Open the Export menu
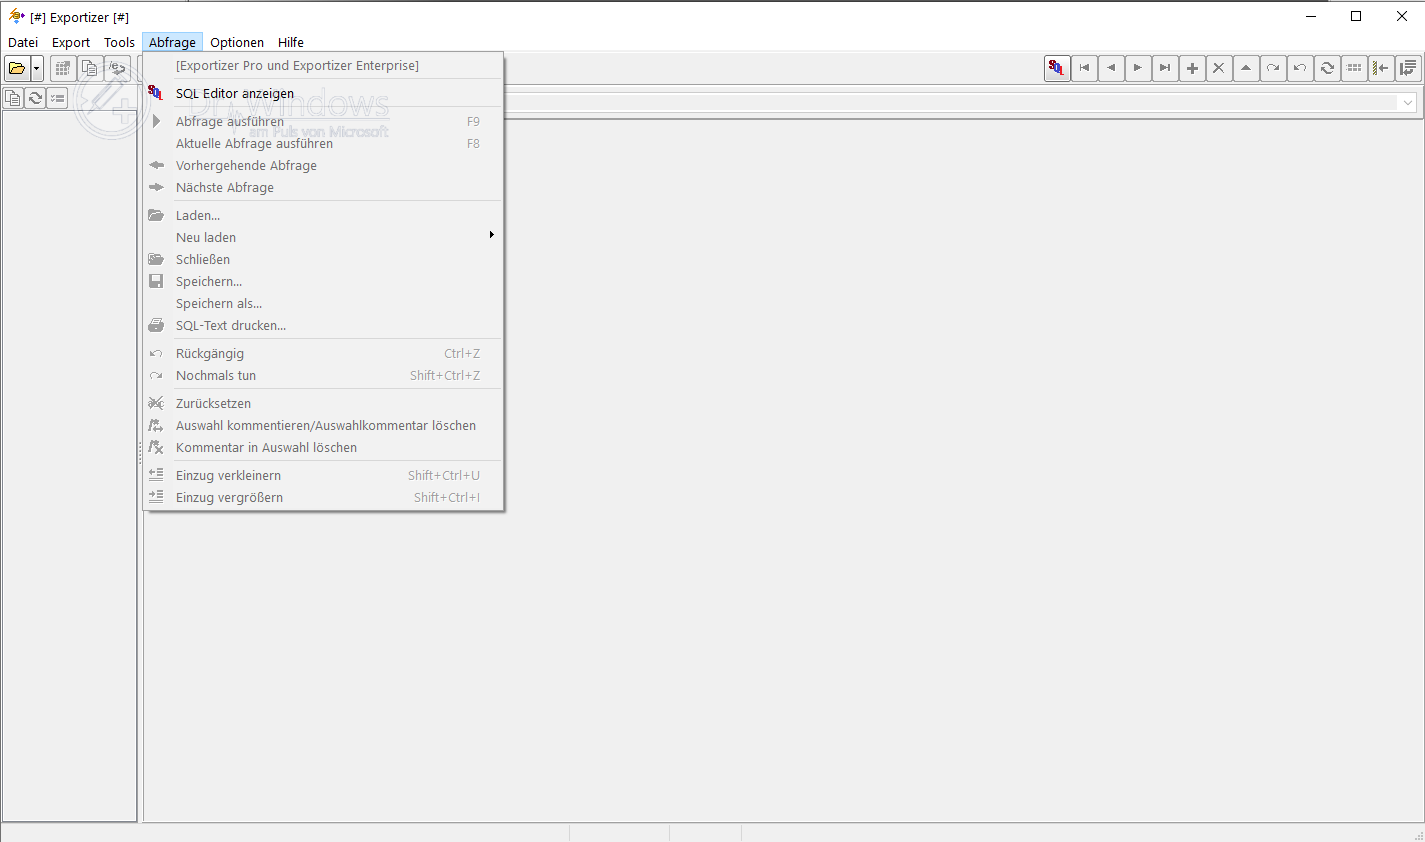Screen dimensions: 1425x842 [71, 42]
